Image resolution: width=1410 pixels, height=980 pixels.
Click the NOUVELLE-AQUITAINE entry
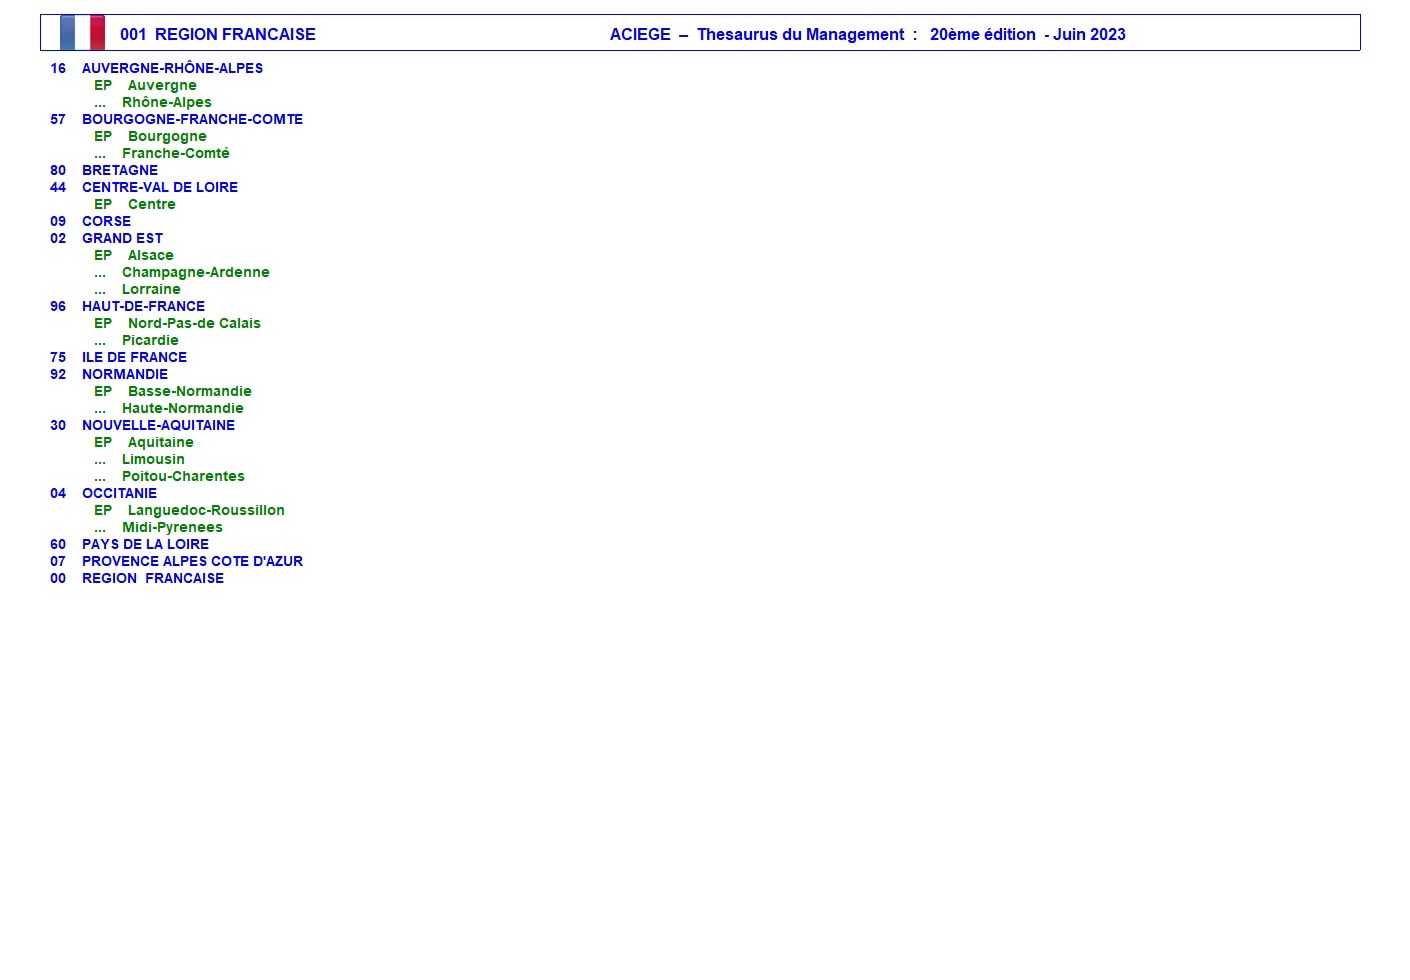158,425
